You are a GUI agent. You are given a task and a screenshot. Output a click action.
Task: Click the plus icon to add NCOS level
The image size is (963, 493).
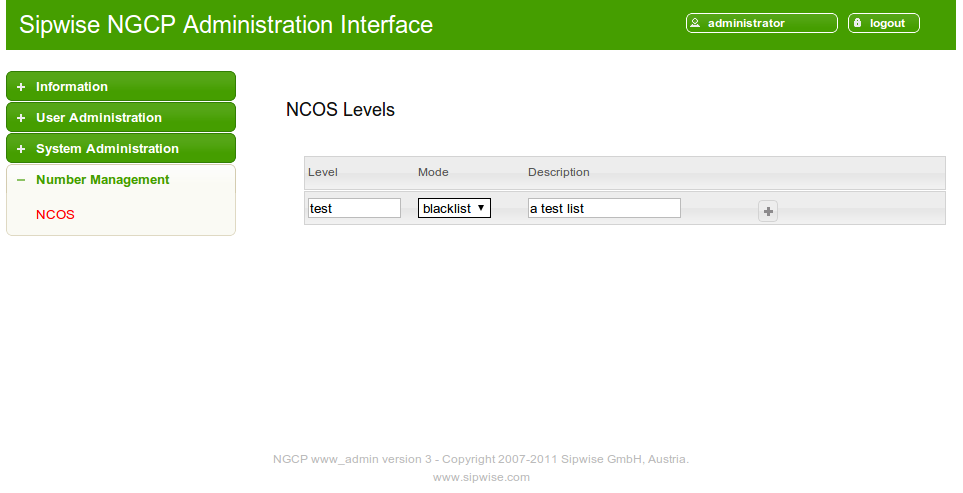[768, 211]
